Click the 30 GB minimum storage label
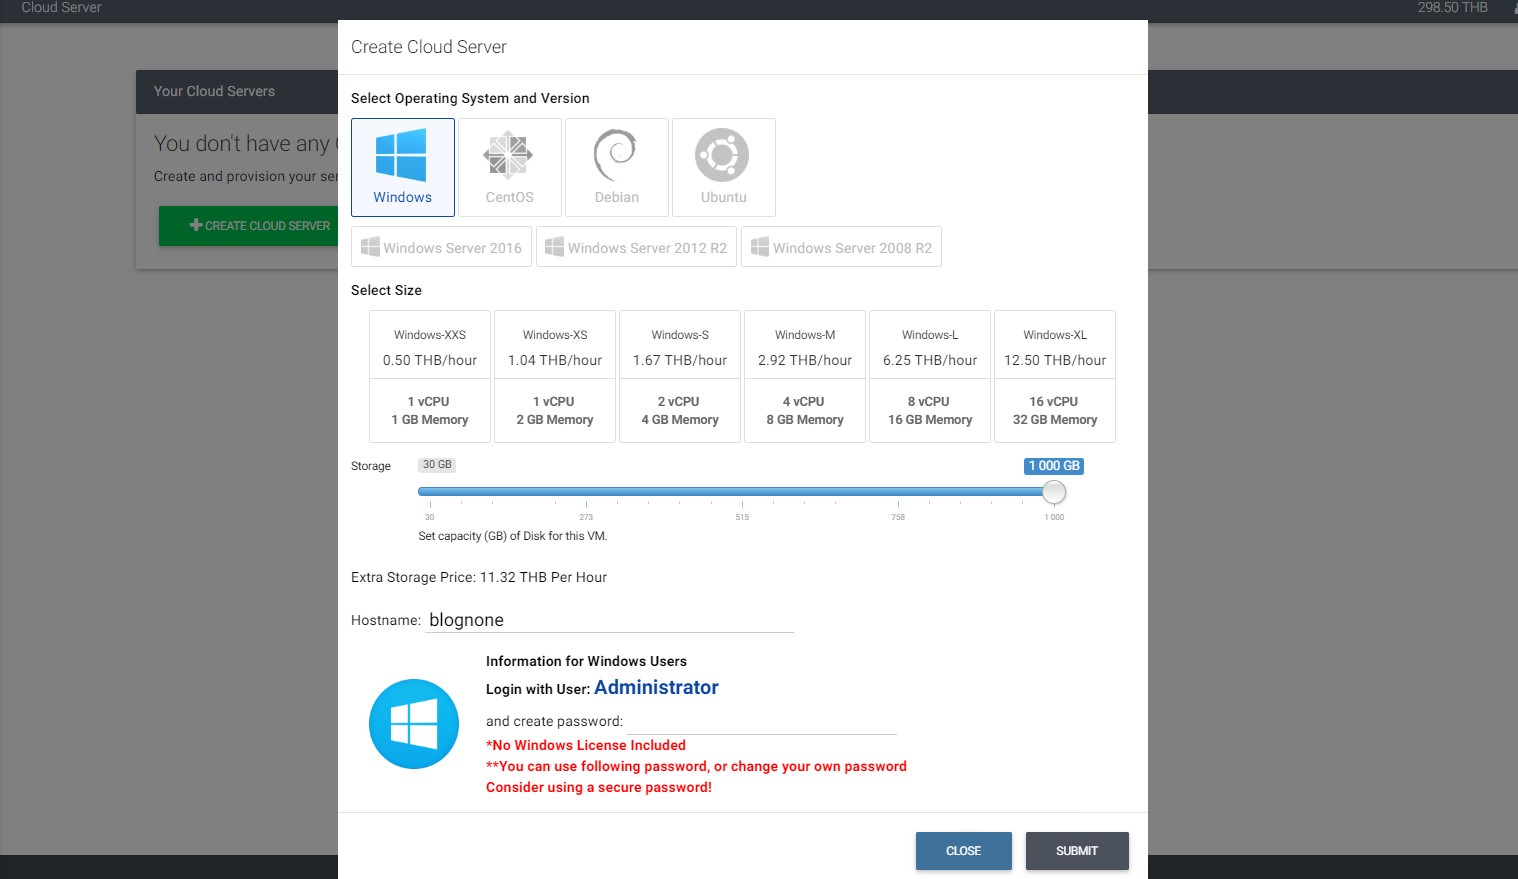Image resolution: width=1518 pixels, height=879 pixels. click(437, 465)
